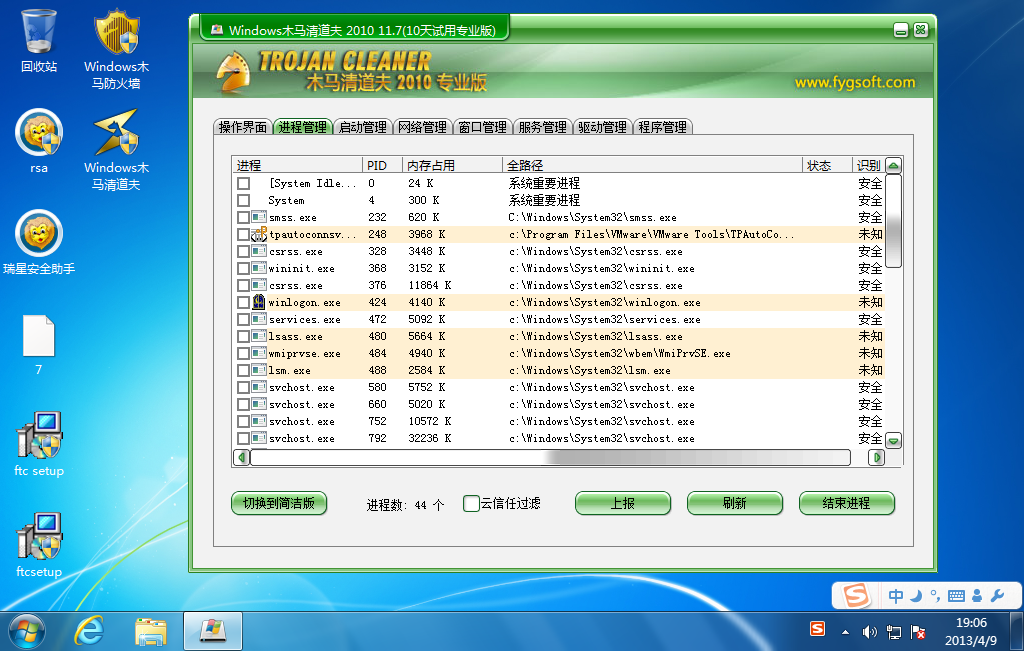The image size is (1024, 651).
Task: Launch Internet Explorer from taskbar
Action: click(x=89, y=631)
